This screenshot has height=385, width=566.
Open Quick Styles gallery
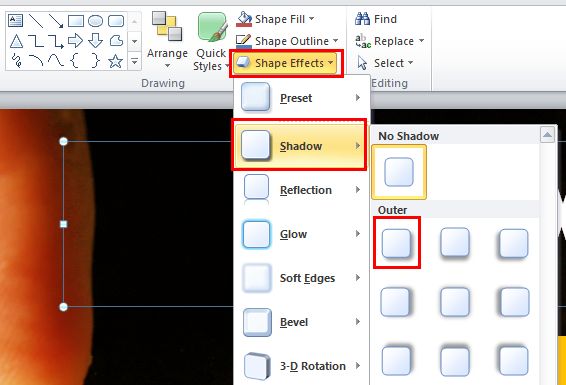212,41
